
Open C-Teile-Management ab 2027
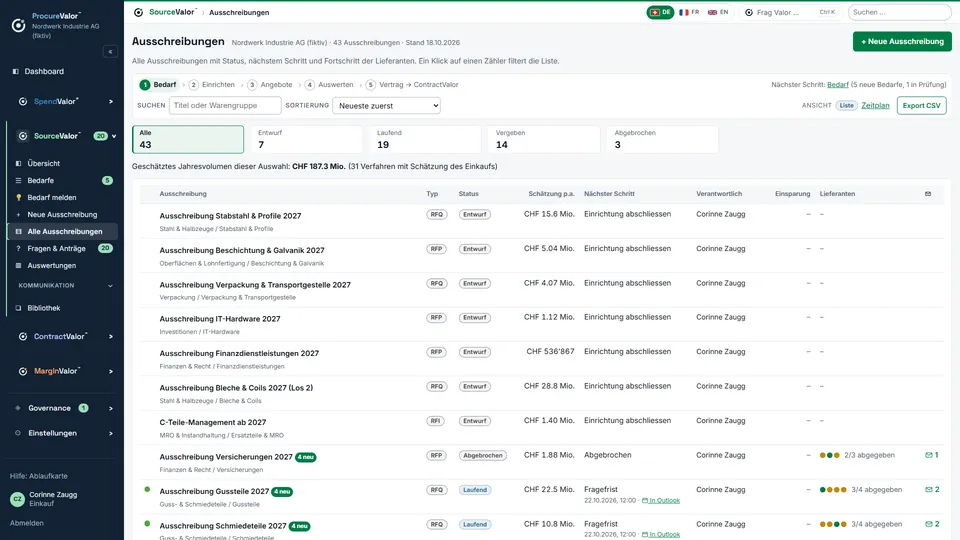(212, 422)
